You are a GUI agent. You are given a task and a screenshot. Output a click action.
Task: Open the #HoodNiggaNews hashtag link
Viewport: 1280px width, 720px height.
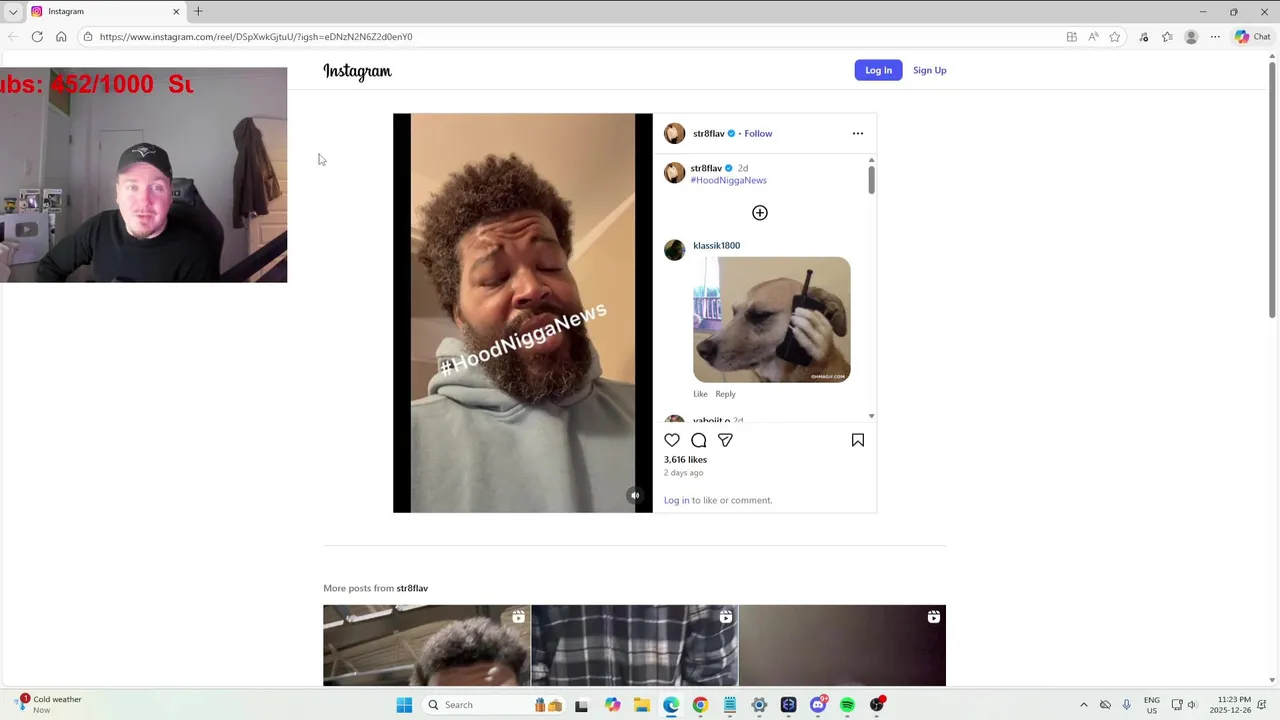[728, 180]
